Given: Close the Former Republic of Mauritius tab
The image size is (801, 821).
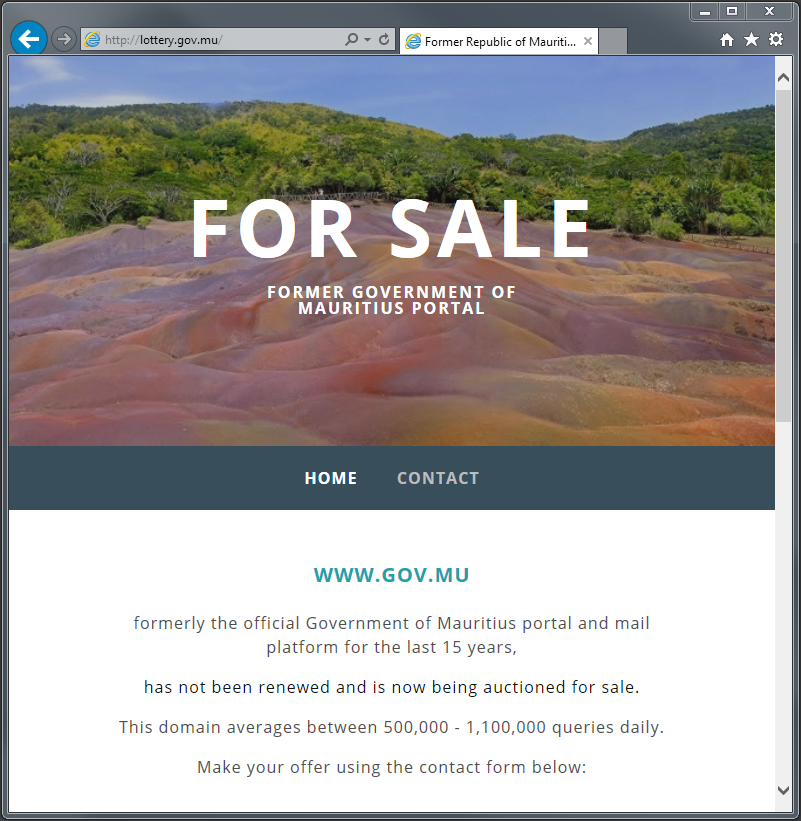Looking at the screenshot, I should click(588, 41).
